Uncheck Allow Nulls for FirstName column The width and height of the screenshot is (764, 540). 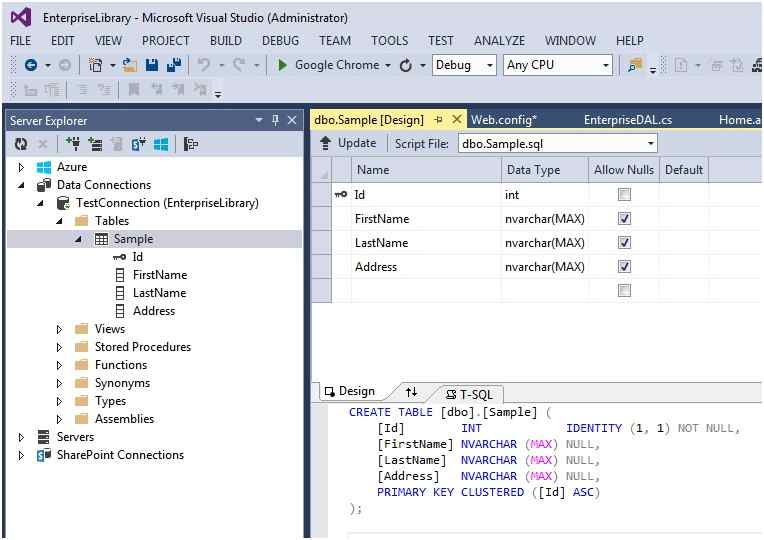click(624, 219)
